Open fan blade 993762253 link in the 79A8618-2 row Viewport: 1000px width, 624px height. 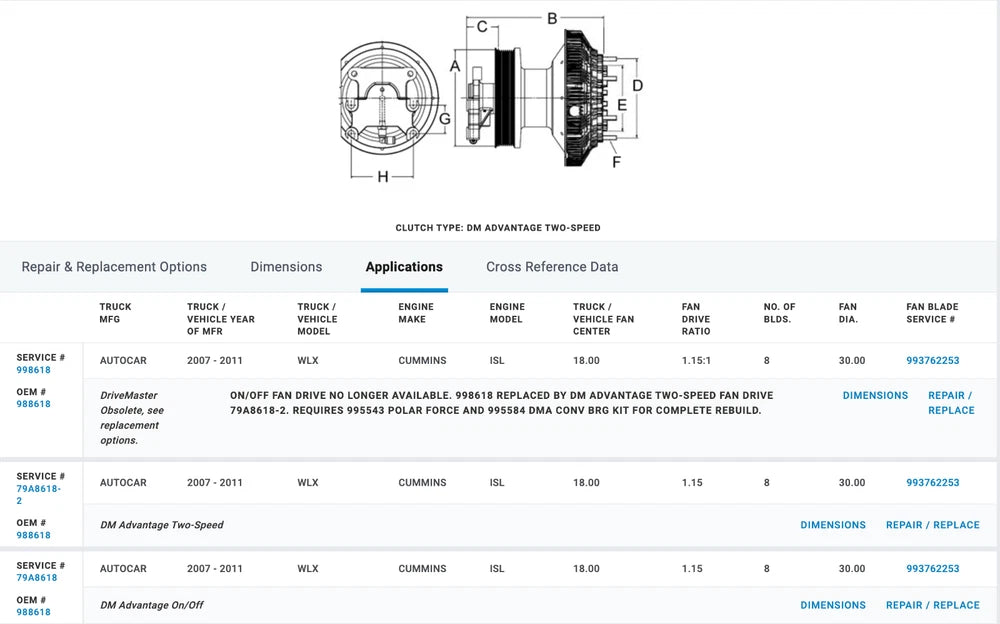pyautogui.click(x=932, y=483)
